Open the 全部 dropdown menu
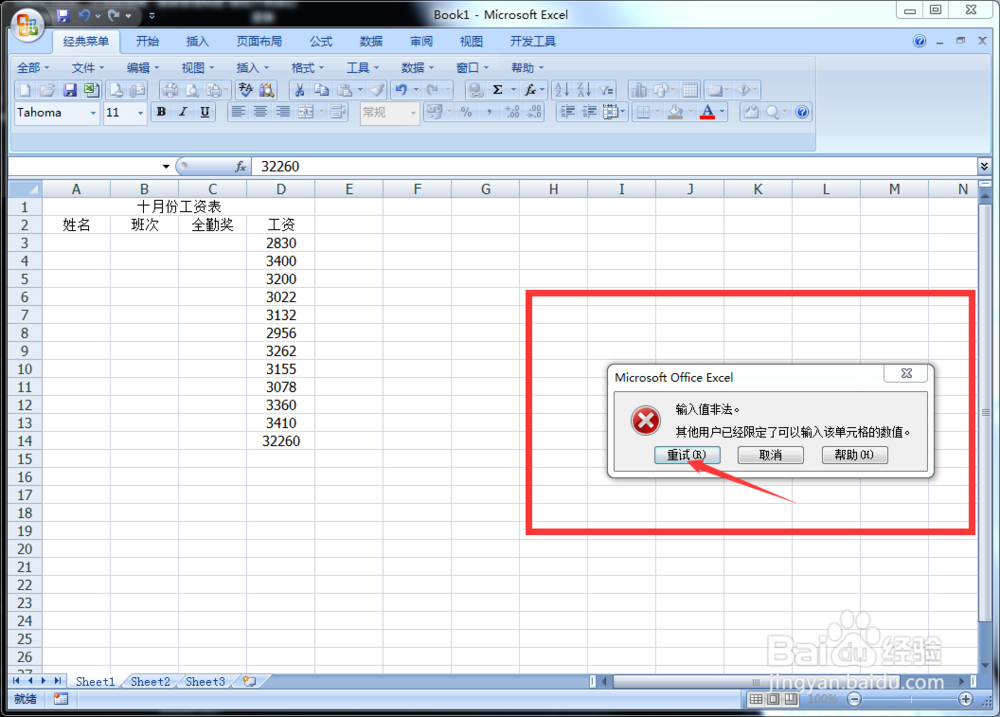The height and width of the screenshot is (717, 1000). coord(33,68)
